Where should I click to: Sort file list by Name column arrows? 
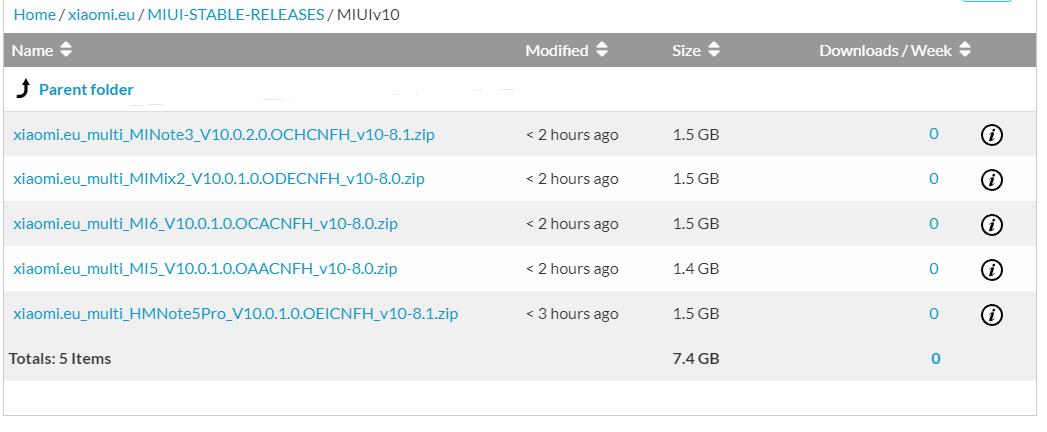coord(66,50)
